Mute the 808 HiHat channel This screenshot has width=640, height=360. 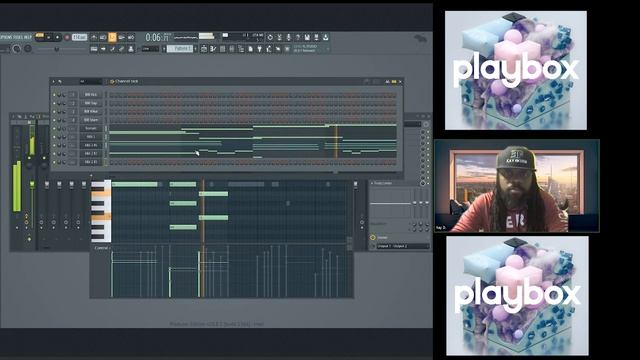[x=54, y=112]
